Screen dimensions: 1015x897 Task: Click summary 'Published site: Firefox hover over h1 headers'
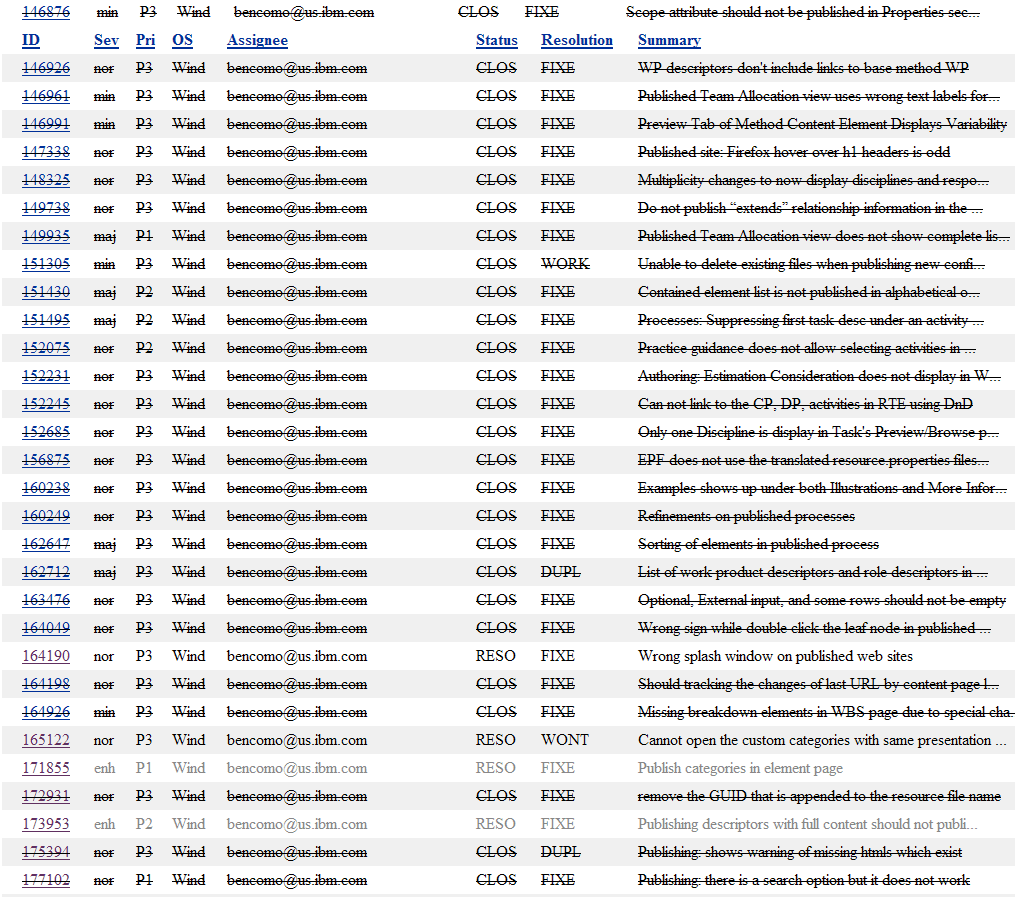(794, 152)
